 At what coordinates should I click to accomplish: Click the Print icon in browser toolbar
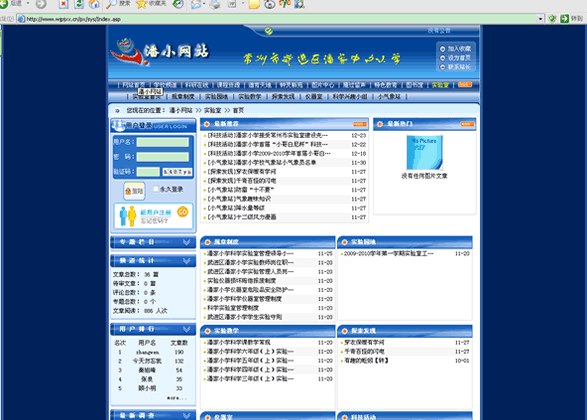click(x=215, y=4)
